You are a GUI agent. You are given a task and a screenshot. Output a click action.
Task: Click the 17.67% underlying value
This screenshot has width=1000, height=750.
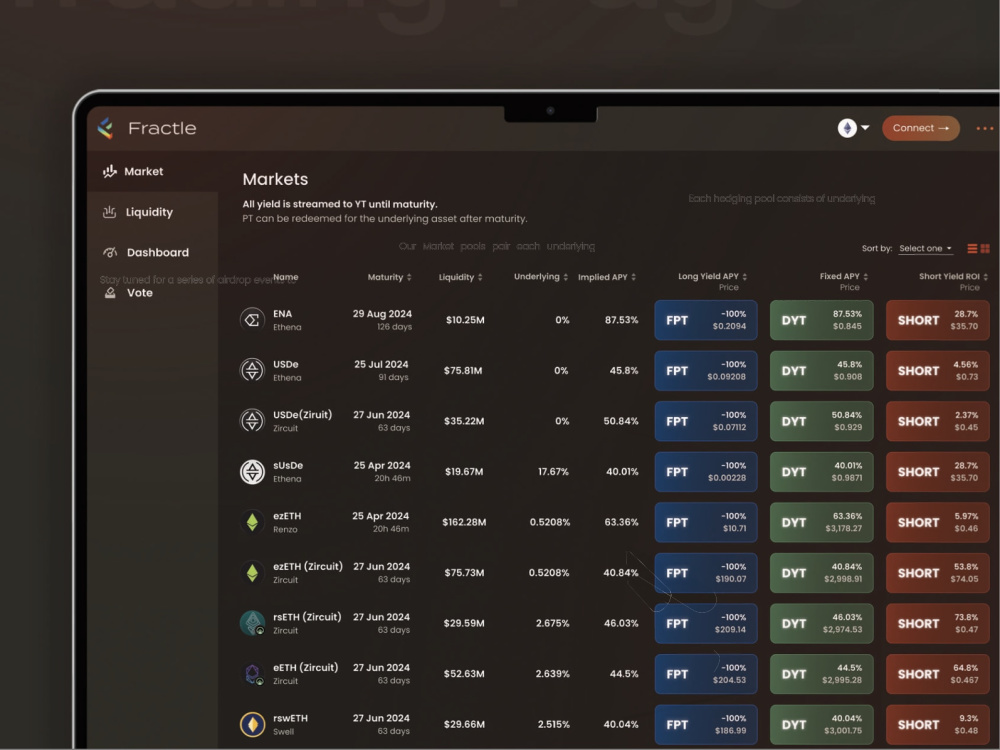tap(553, 471)
